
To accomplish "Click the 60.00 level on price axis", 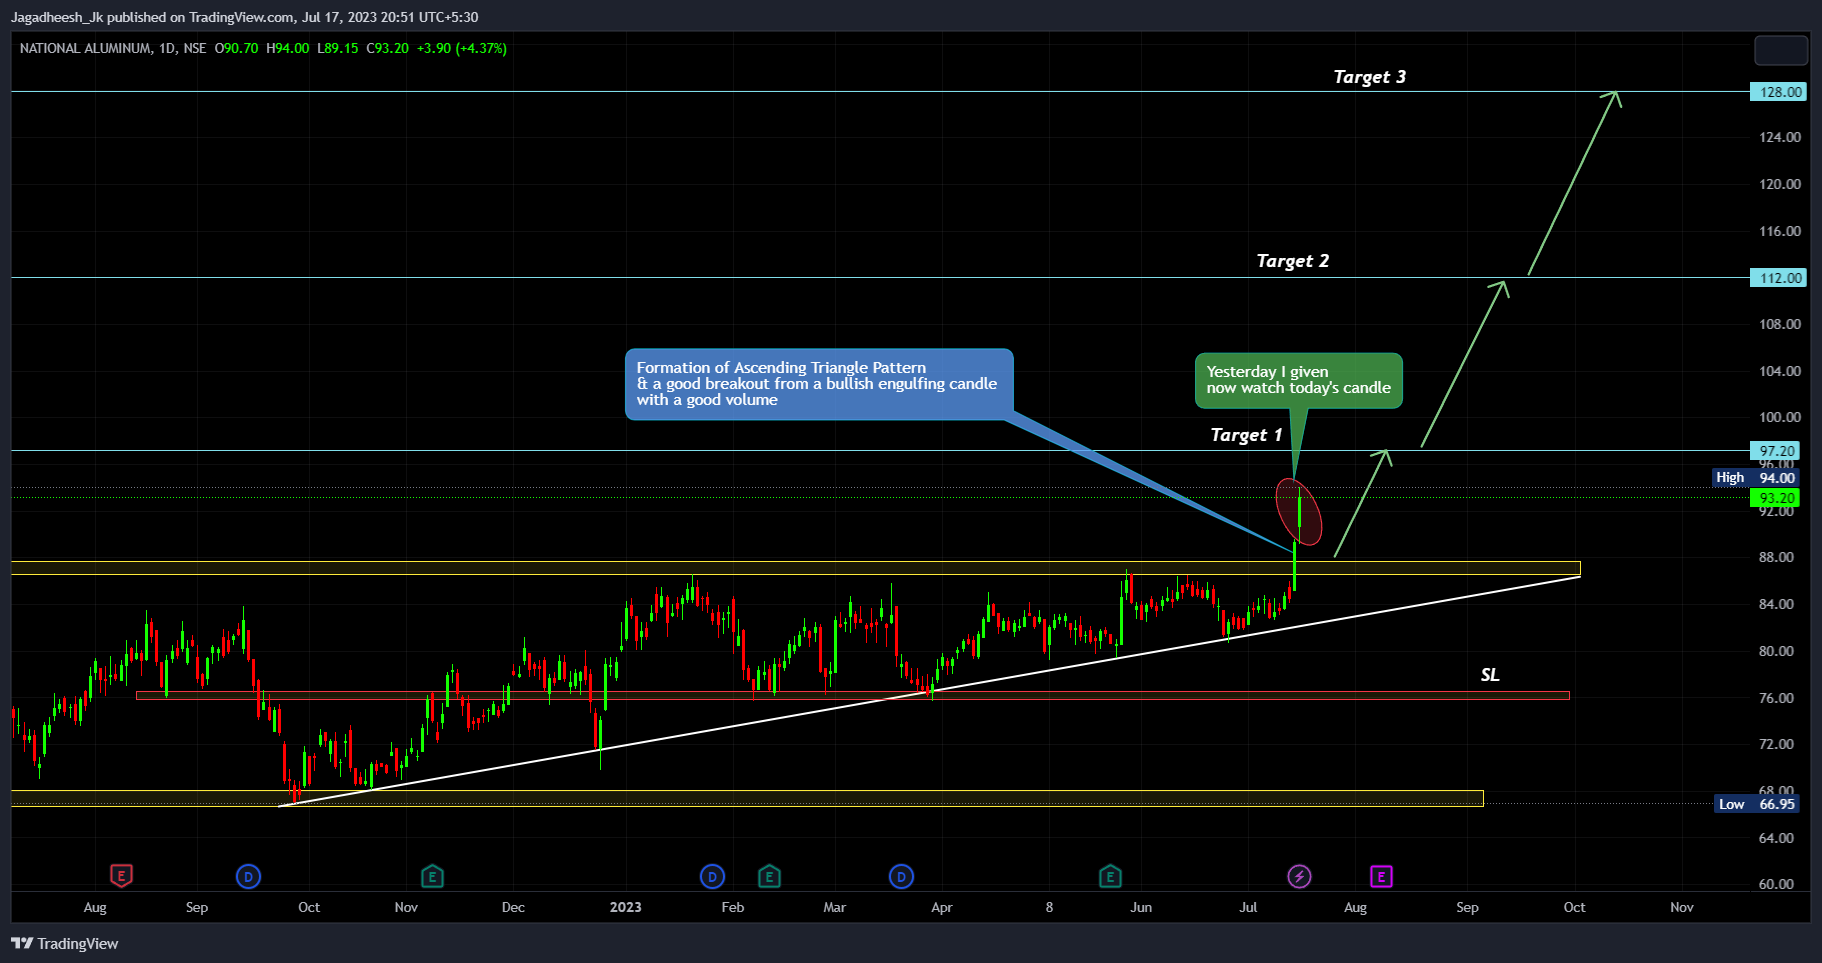I will [1777, 884].
